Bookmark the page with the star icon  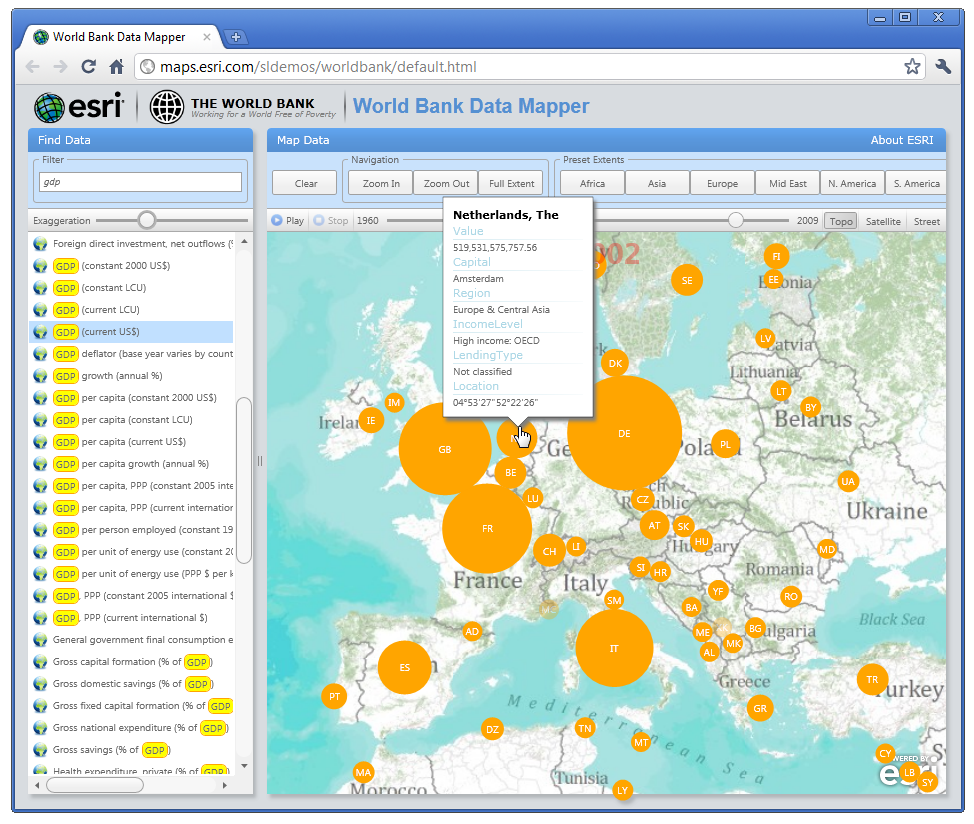point(912,66)
